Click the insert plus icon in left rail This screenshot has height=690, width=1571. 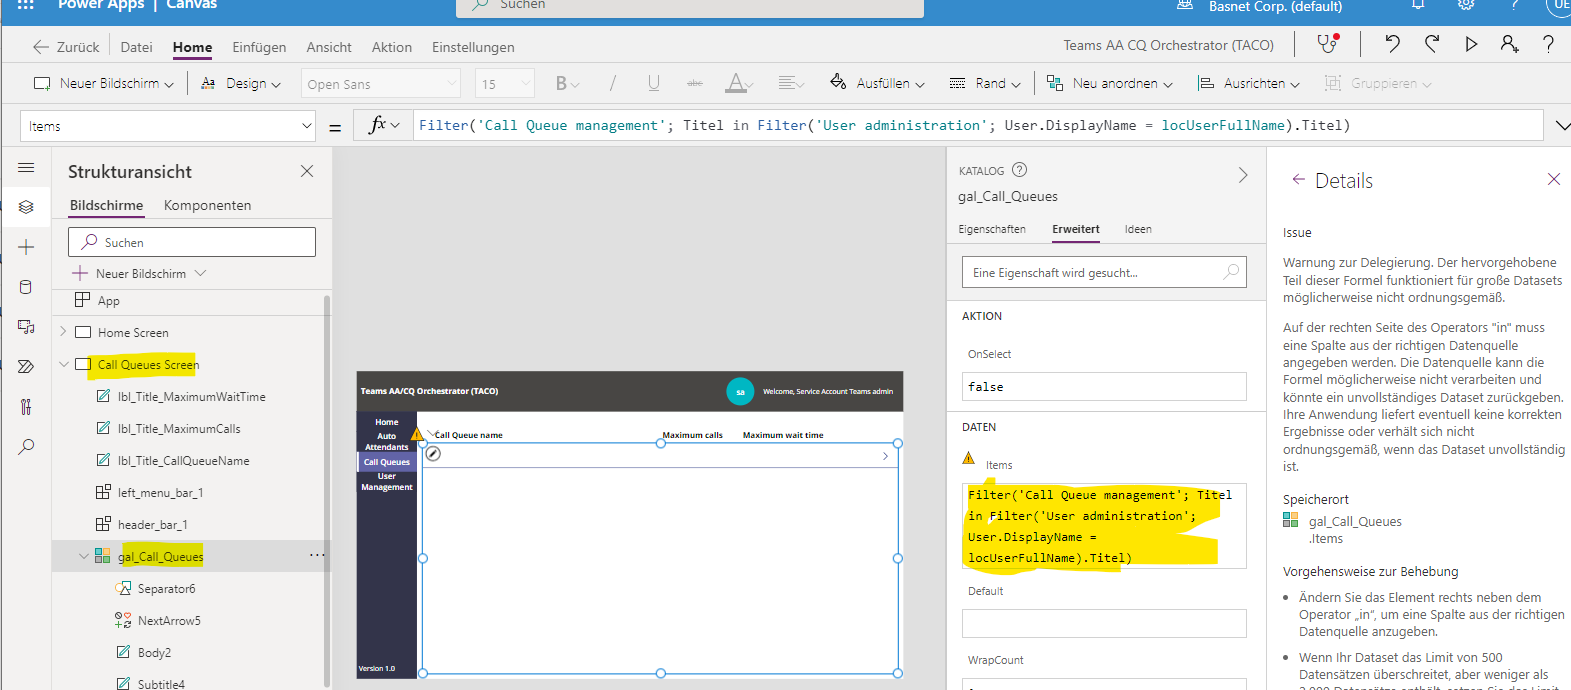pos(26,247)
